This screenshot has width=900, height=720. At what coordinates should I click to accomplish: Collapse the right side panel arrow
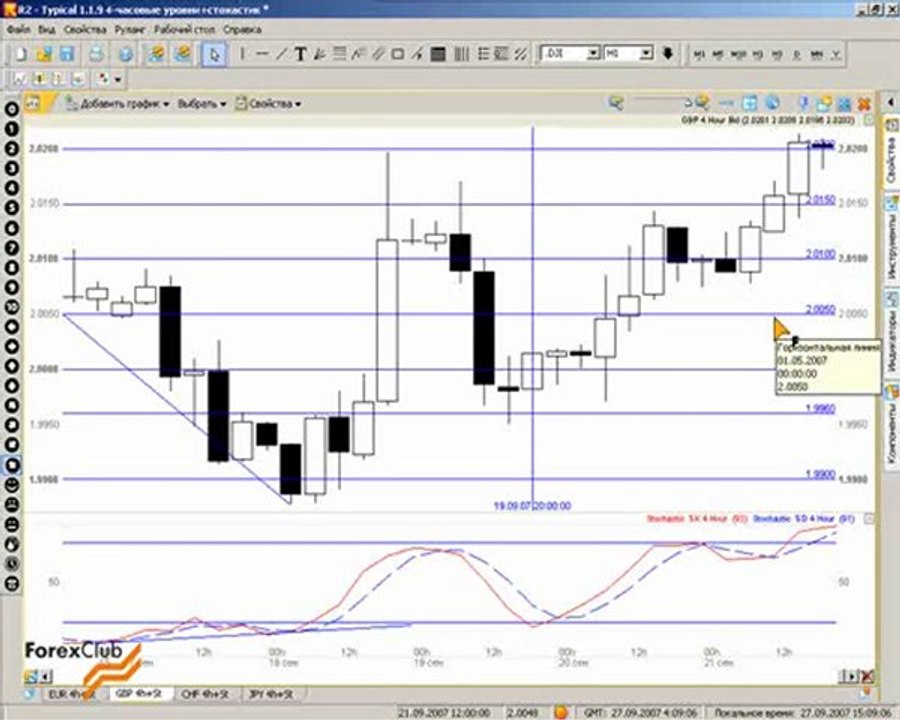click(x=891, y=102)
